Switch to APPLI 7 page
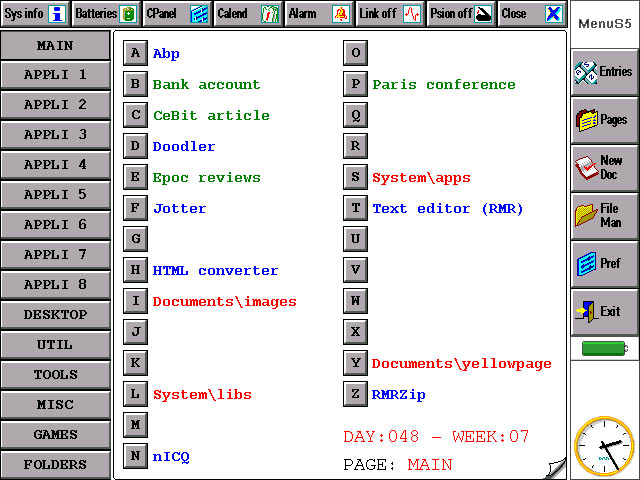The width and height of the screenshot is (640, 480). (x=55, y=255)
